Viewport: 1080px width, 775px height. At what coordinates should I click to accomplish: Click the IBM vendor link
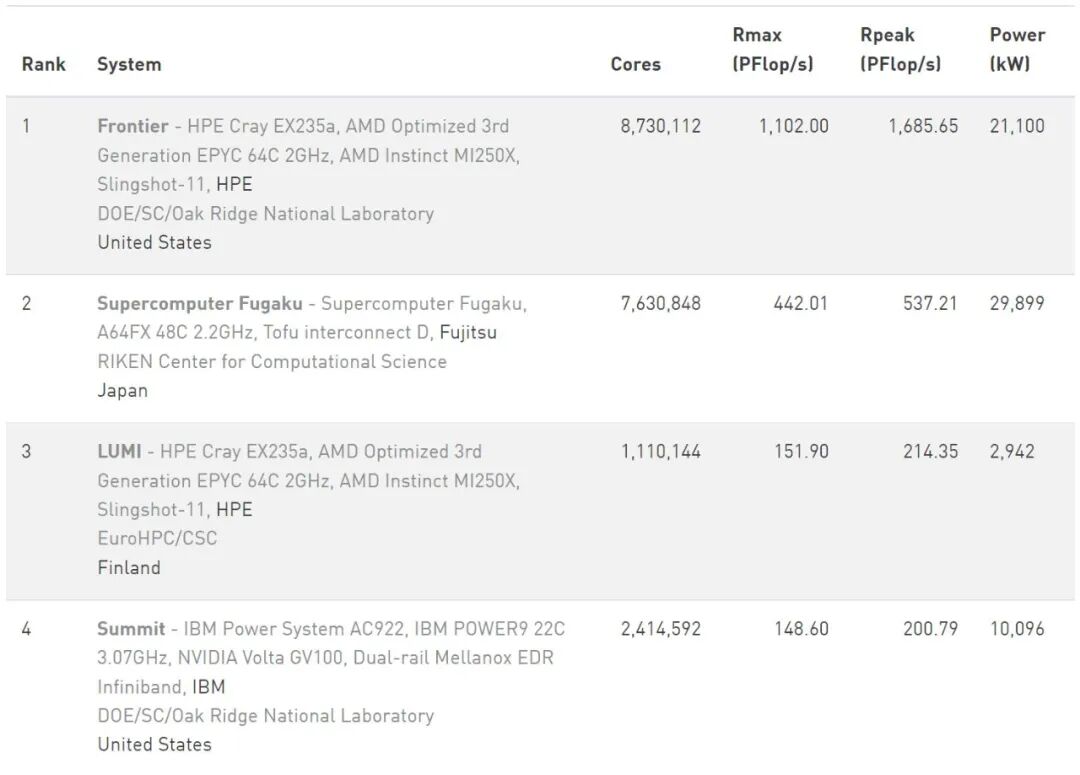[x=209, y=687]
